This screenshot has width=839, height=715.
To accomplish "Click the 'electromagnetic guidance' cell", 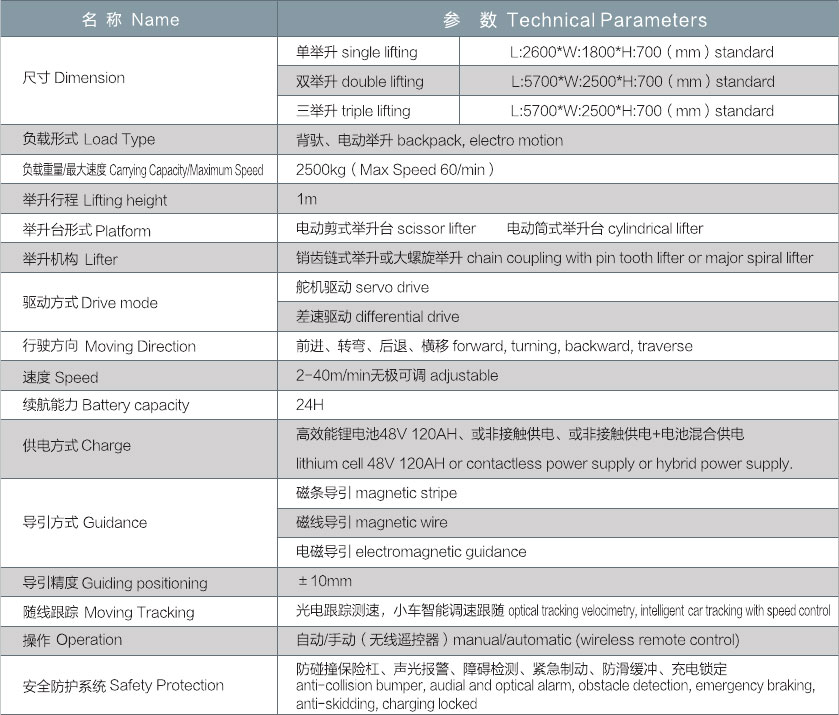I will coord(411,552).
